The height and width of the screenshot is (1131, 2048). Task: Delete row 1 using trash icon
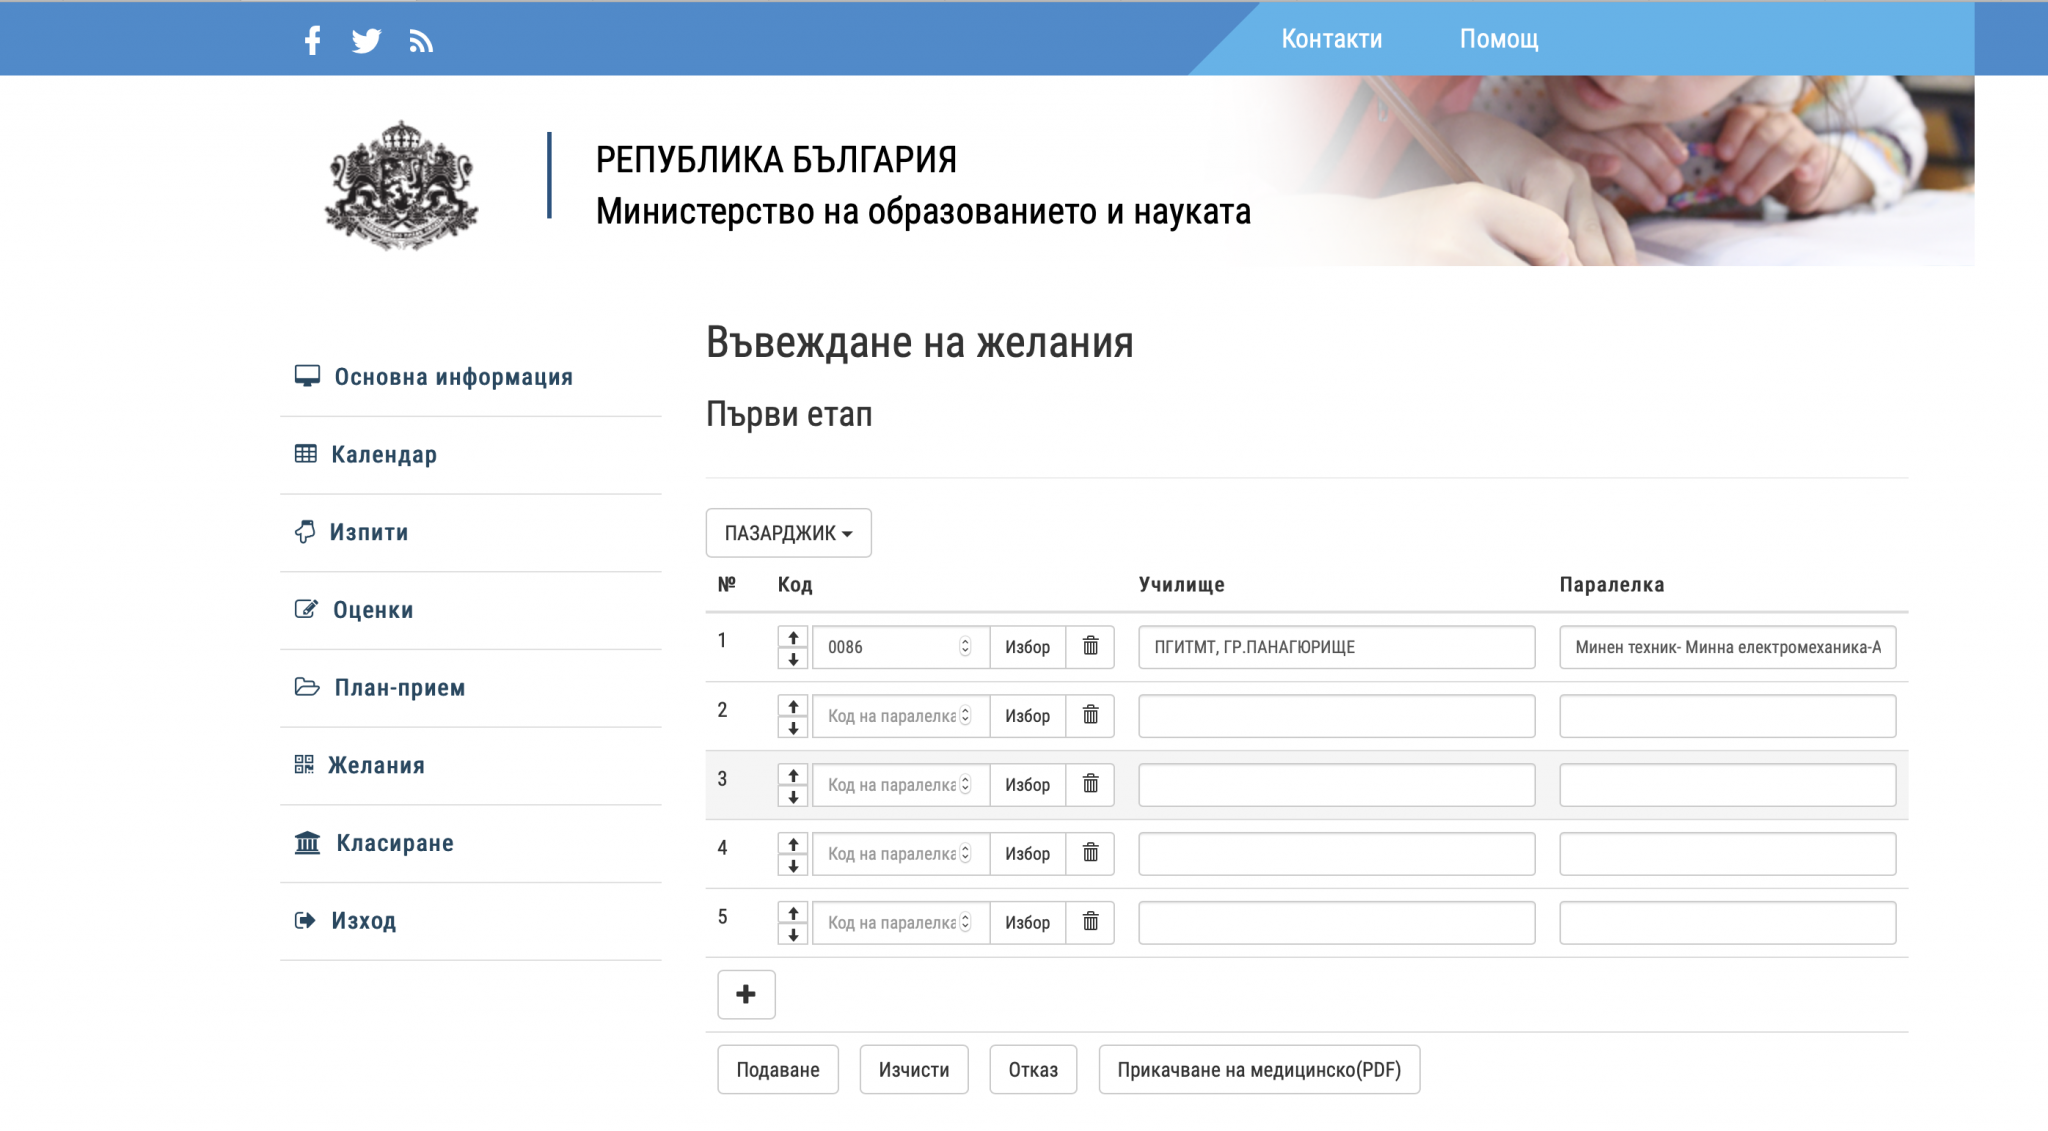coord(1090,647)
